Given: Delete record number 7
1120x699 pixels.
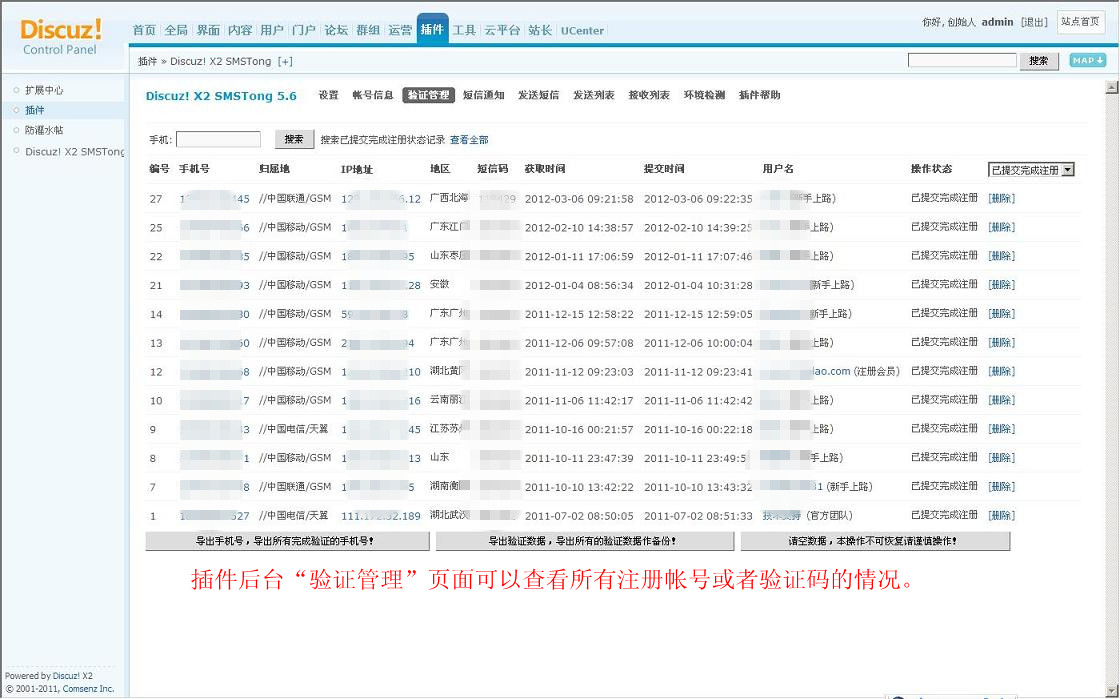Looking at the screenshot, I should point(1001,487).
